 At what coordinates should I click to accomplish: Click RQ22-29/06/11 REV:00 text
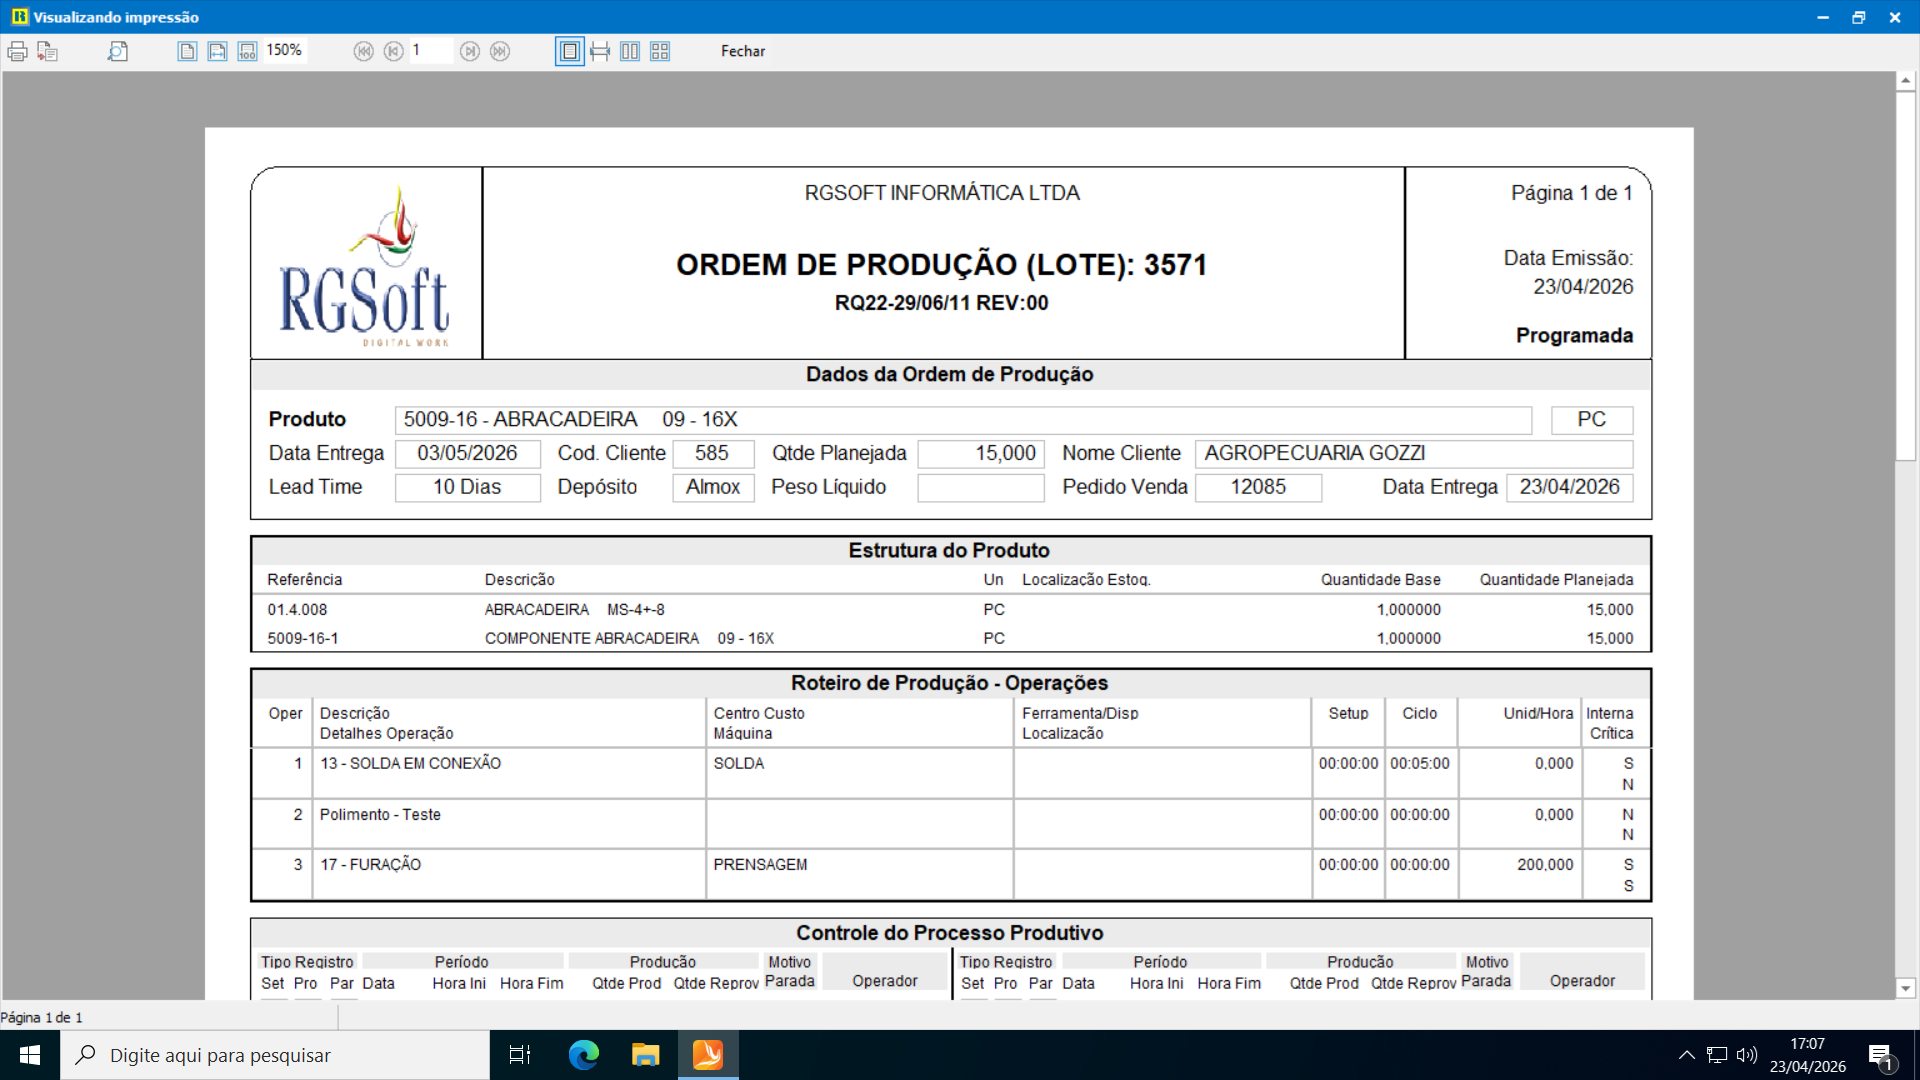point(941,303)
